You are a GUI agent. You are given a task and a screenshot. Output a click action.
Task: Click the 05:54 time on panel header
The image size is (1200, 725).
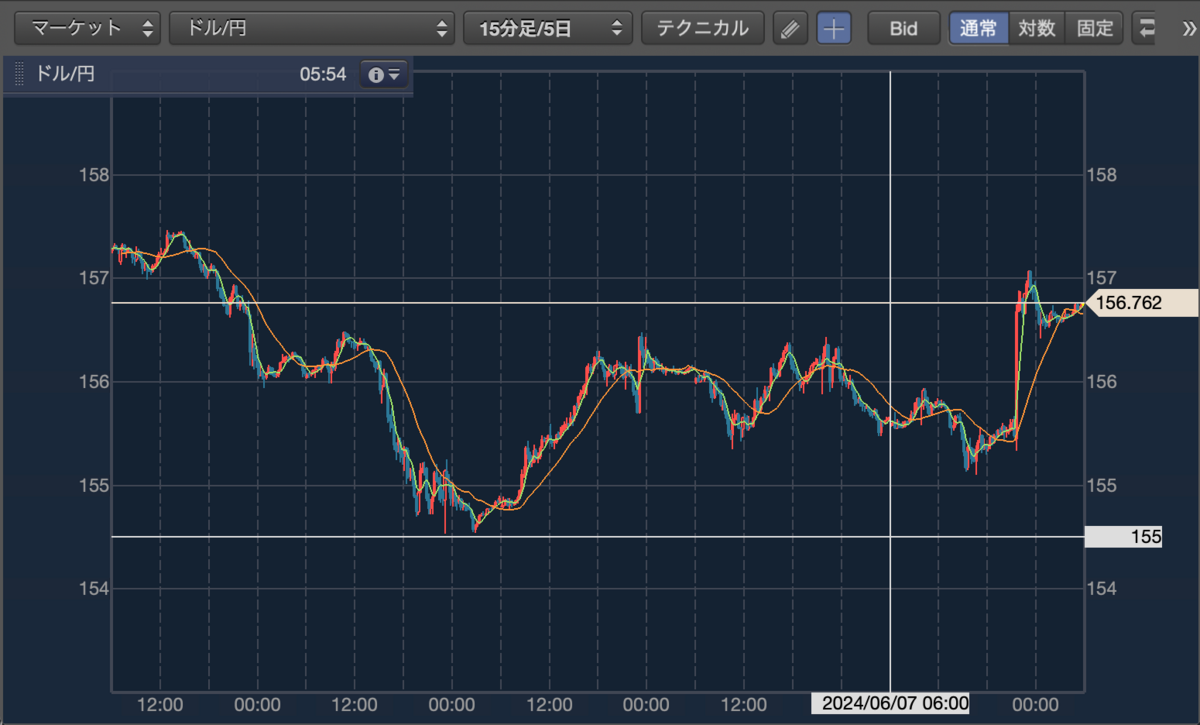322,74
